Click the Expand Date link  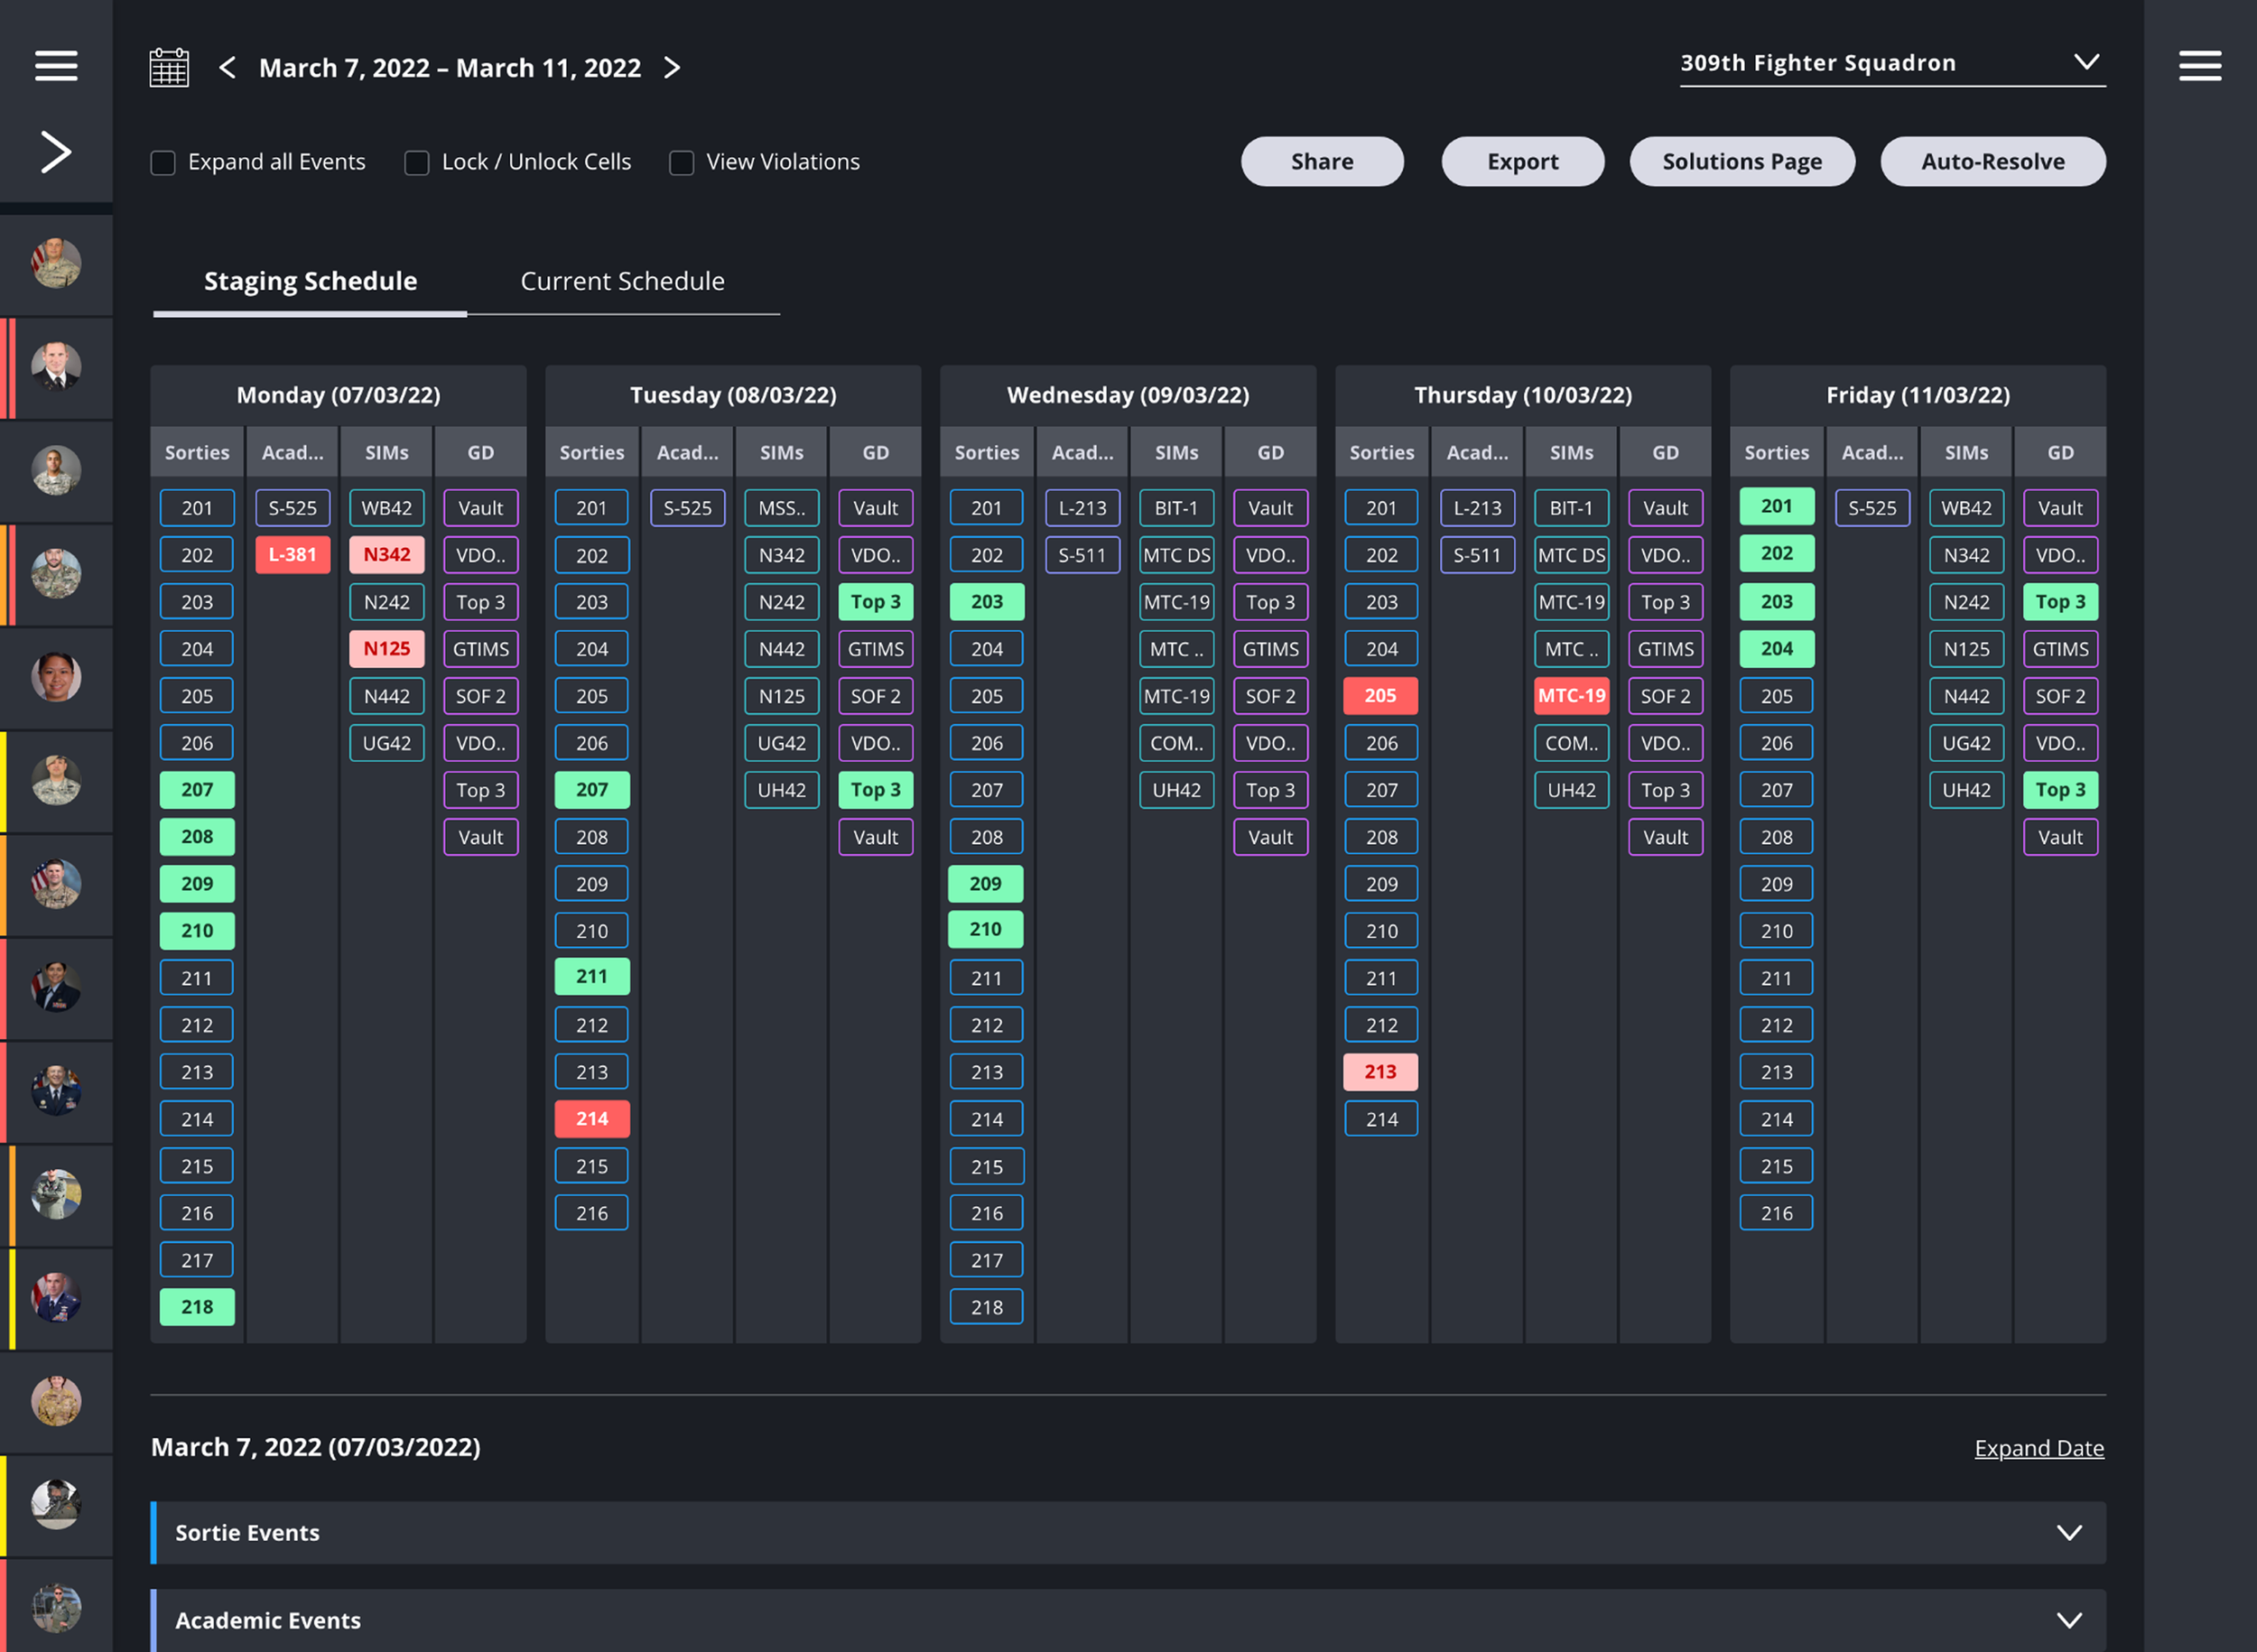(2038, 1448)
